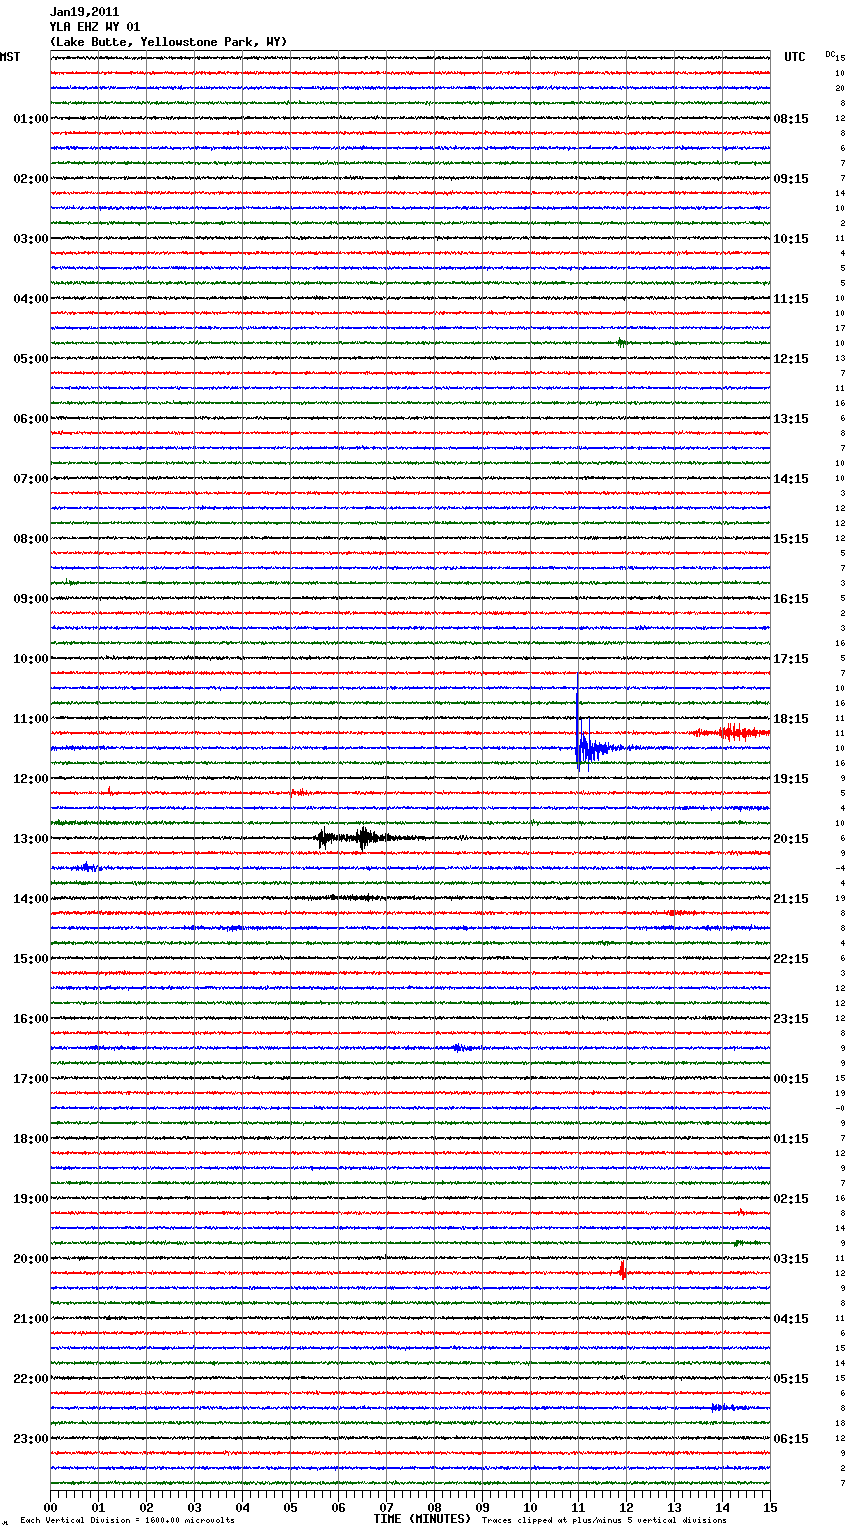This screenshot has height=1534, width=850.
Task: Select the 10:00 MST row label
Action: [x=31, y=659]
